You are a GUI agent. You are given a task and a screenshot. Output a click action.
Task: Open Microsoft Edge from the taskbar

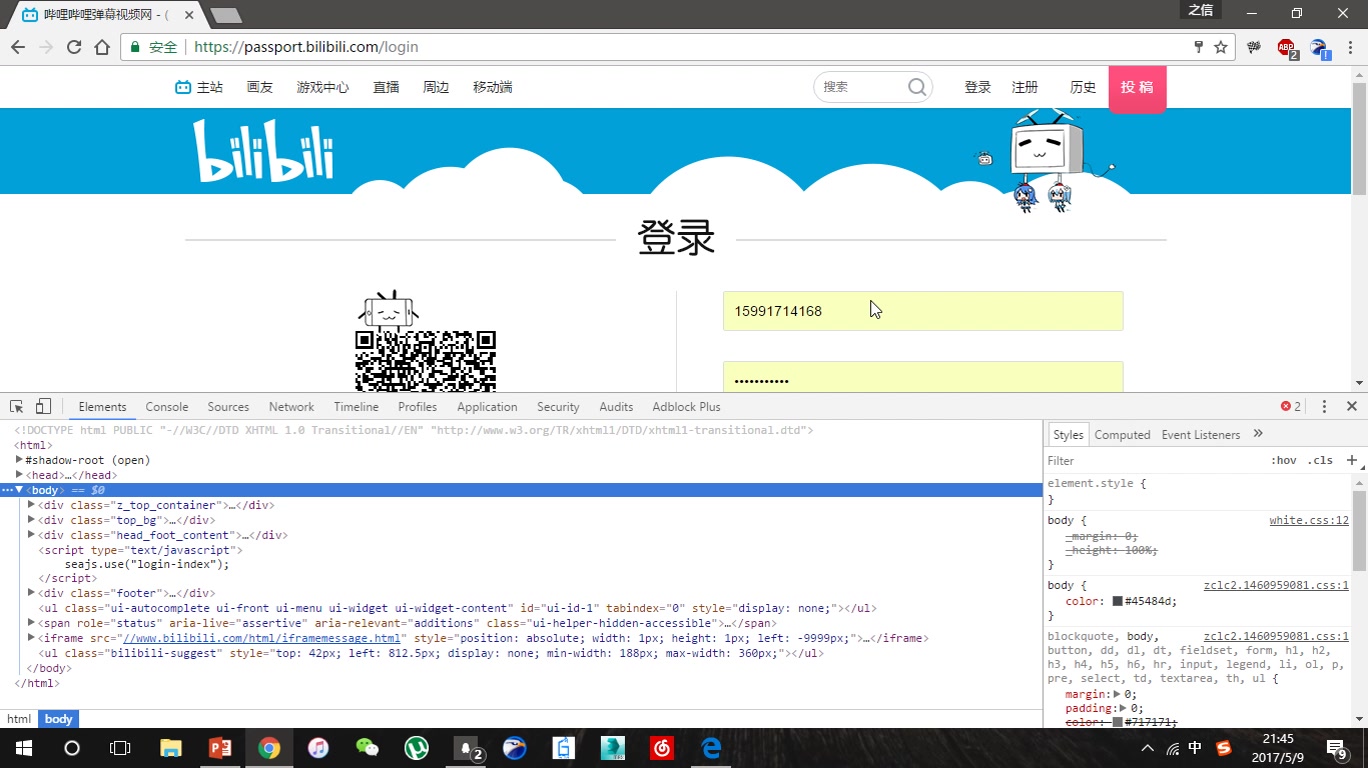click(x=711, y=748)
